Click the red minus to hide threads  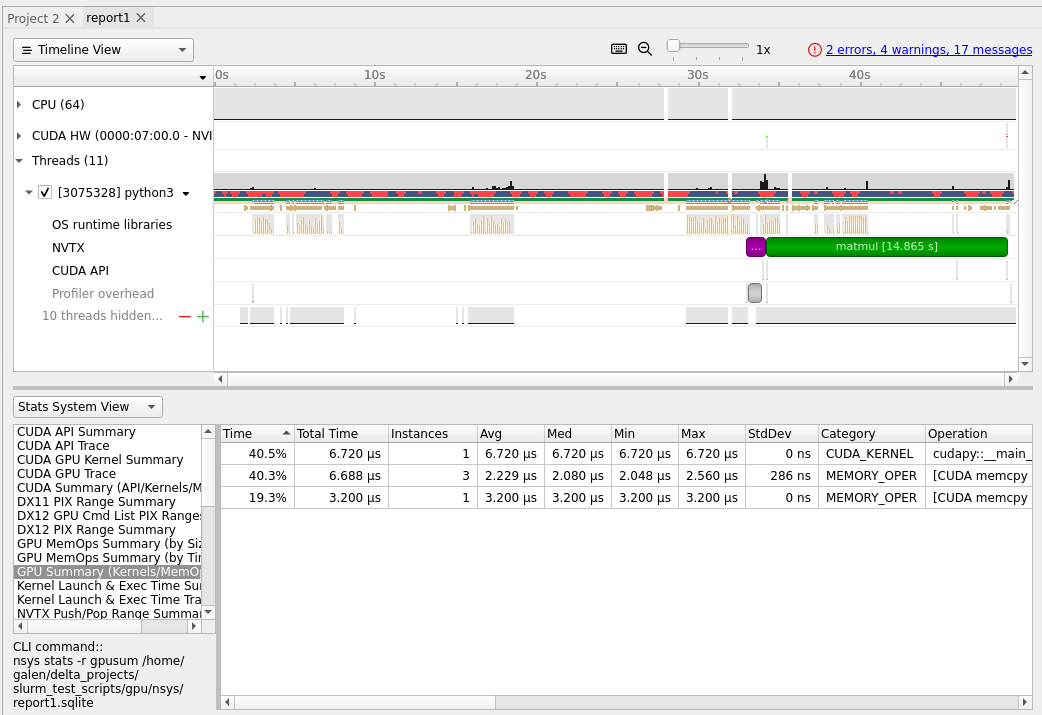tap(184, 316)
